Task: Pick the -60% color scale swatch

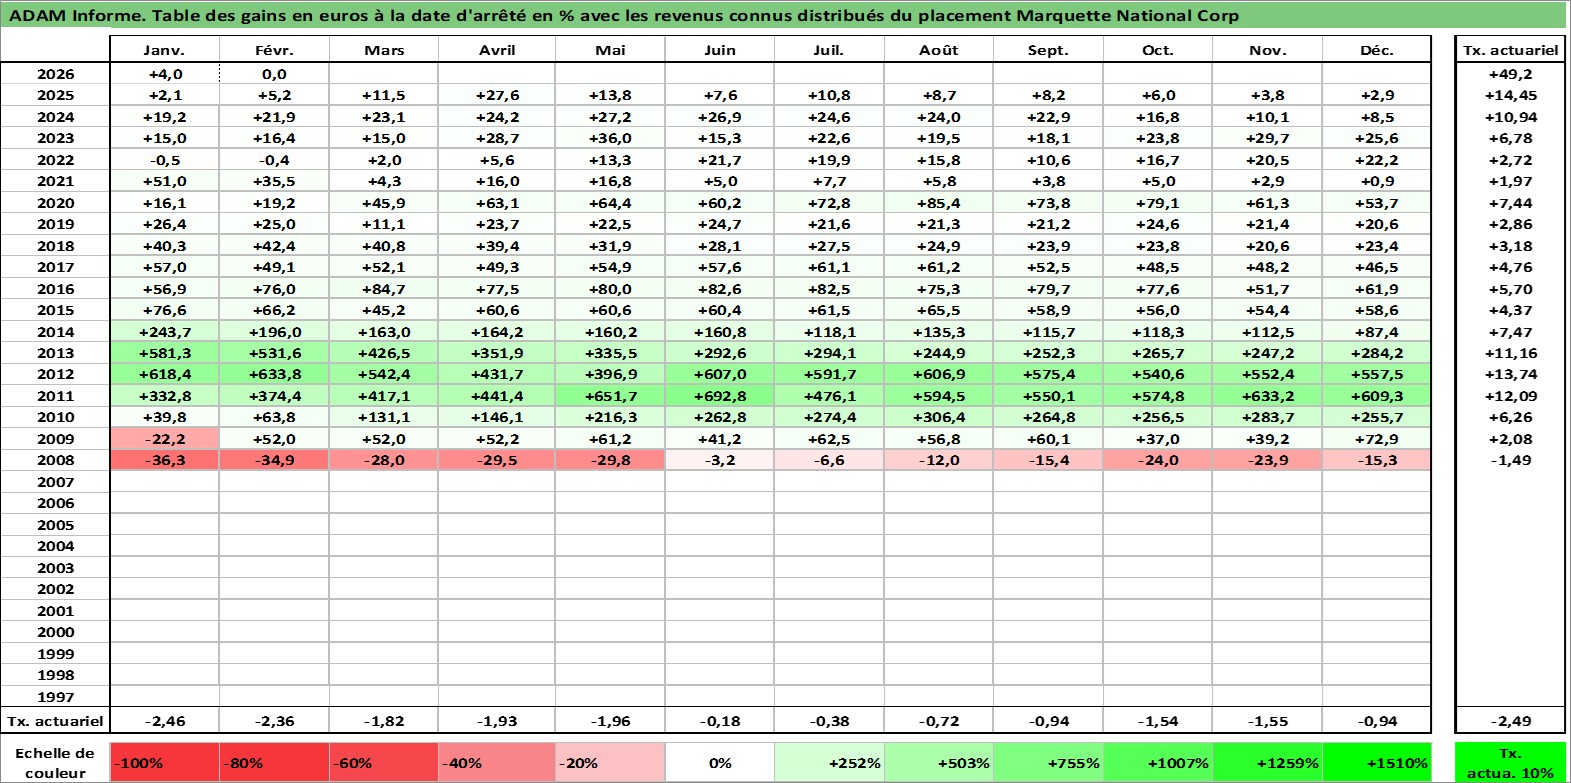Action: coord(385,763)
